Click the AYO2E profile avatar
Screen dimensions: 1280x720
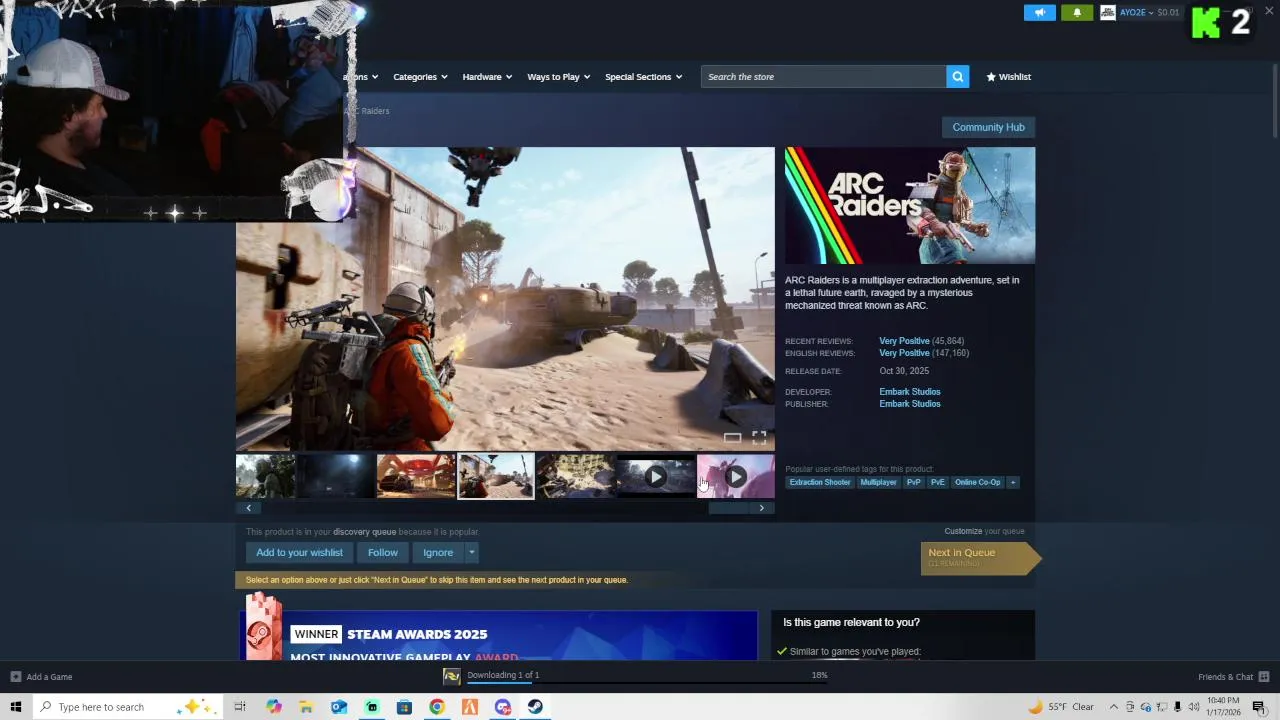(1108, 13)
